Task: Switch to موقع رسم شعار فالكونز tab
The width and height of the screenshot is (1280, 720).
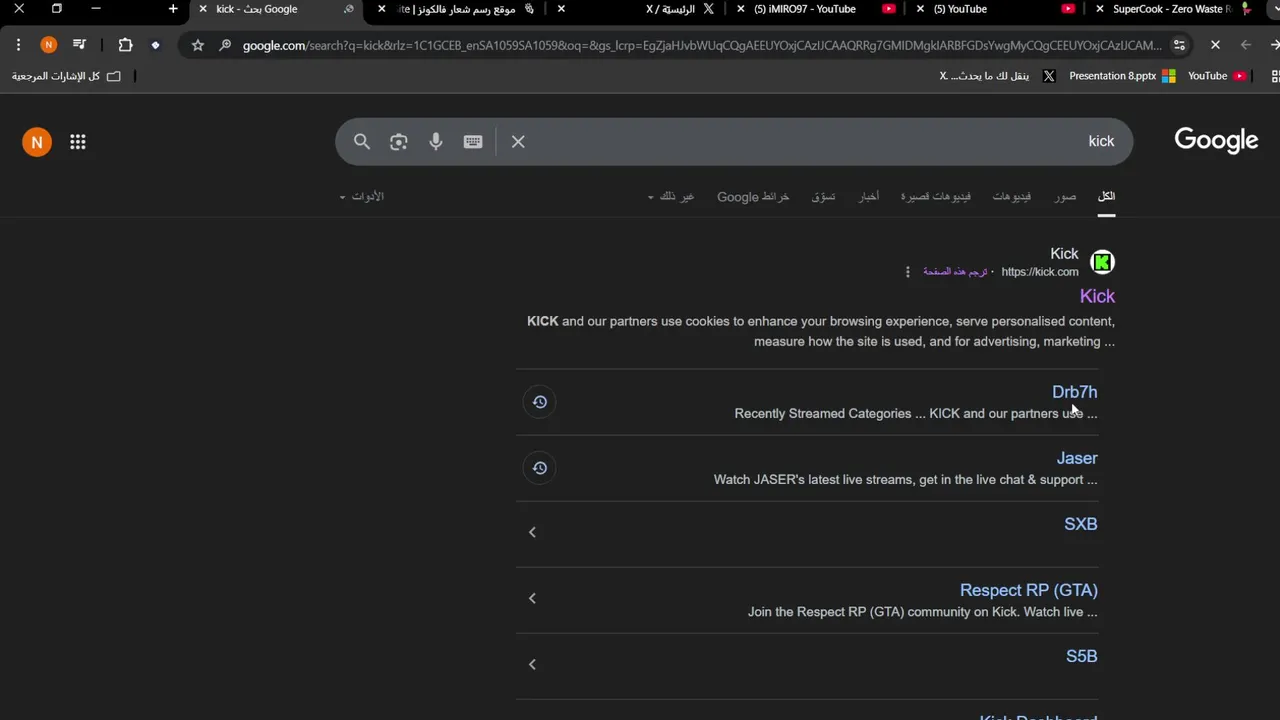Action: click(455, 9)
